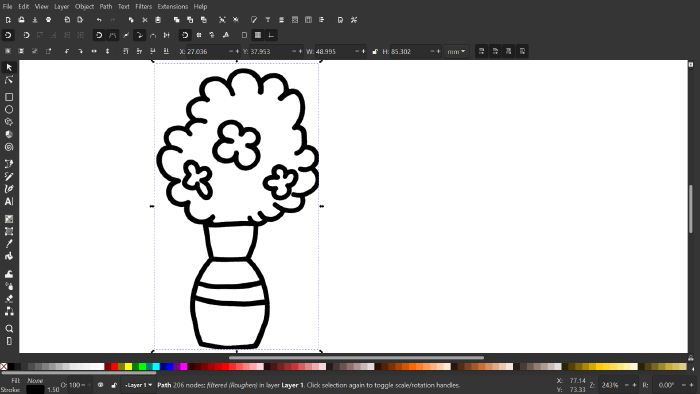Toggle snap to guides
Viewport: 700px width, 394px height.
coord(271,35)
